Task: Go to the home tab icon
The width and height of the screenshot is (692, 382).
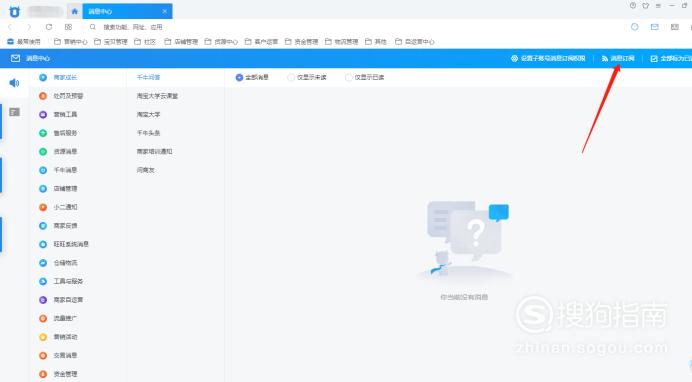Action: tap(75, 11)
